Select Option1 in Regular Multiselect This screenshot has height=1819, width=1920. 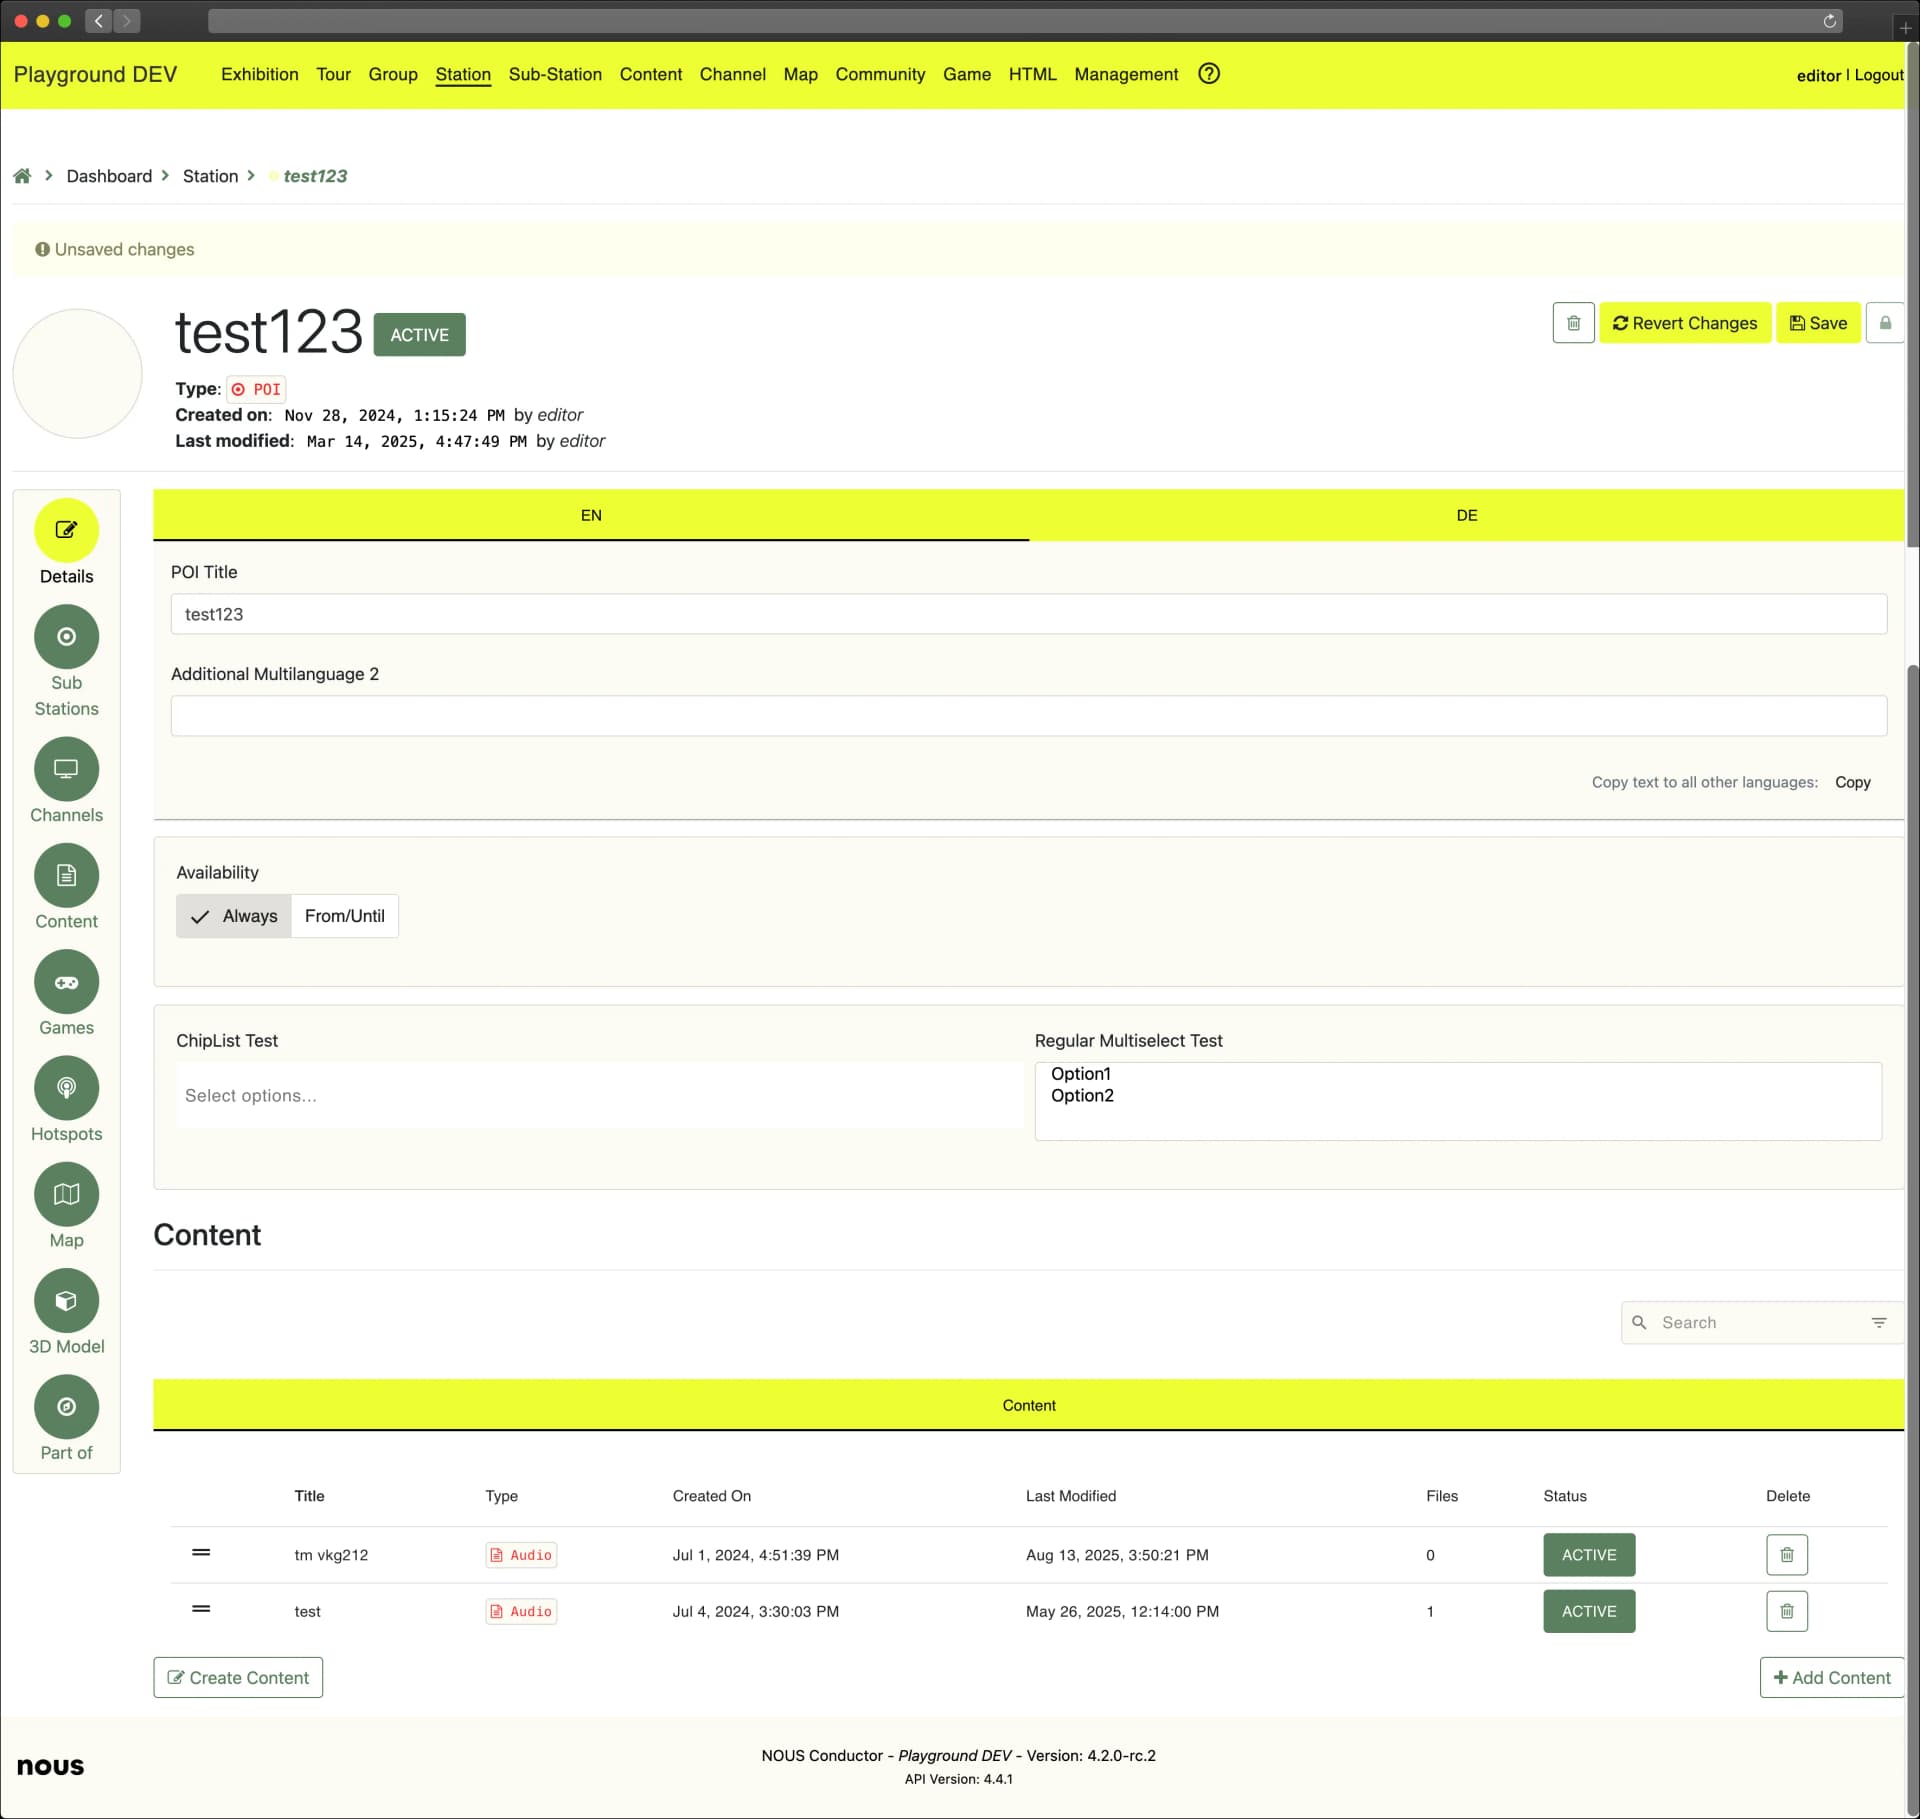tap(1081, 1074)
